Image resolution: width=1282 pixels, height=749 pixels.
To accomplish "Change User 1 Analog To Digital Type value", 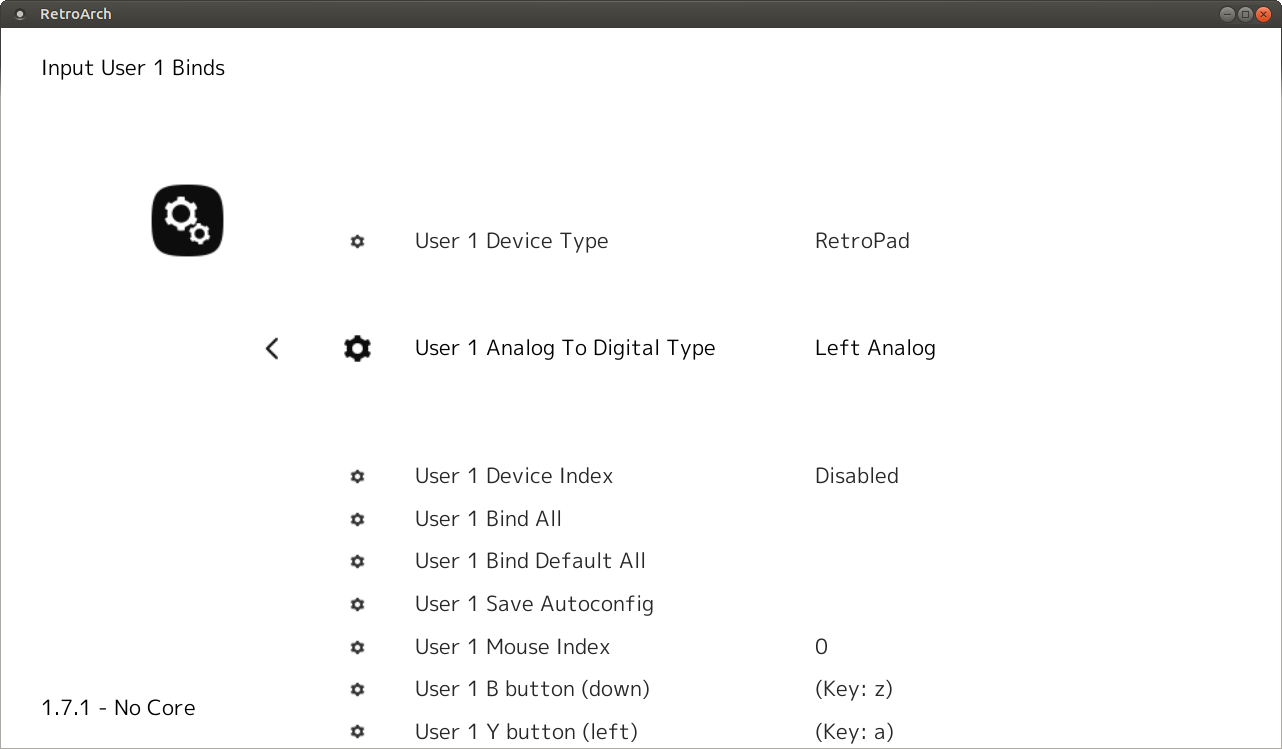I will (x=875, y=348).
